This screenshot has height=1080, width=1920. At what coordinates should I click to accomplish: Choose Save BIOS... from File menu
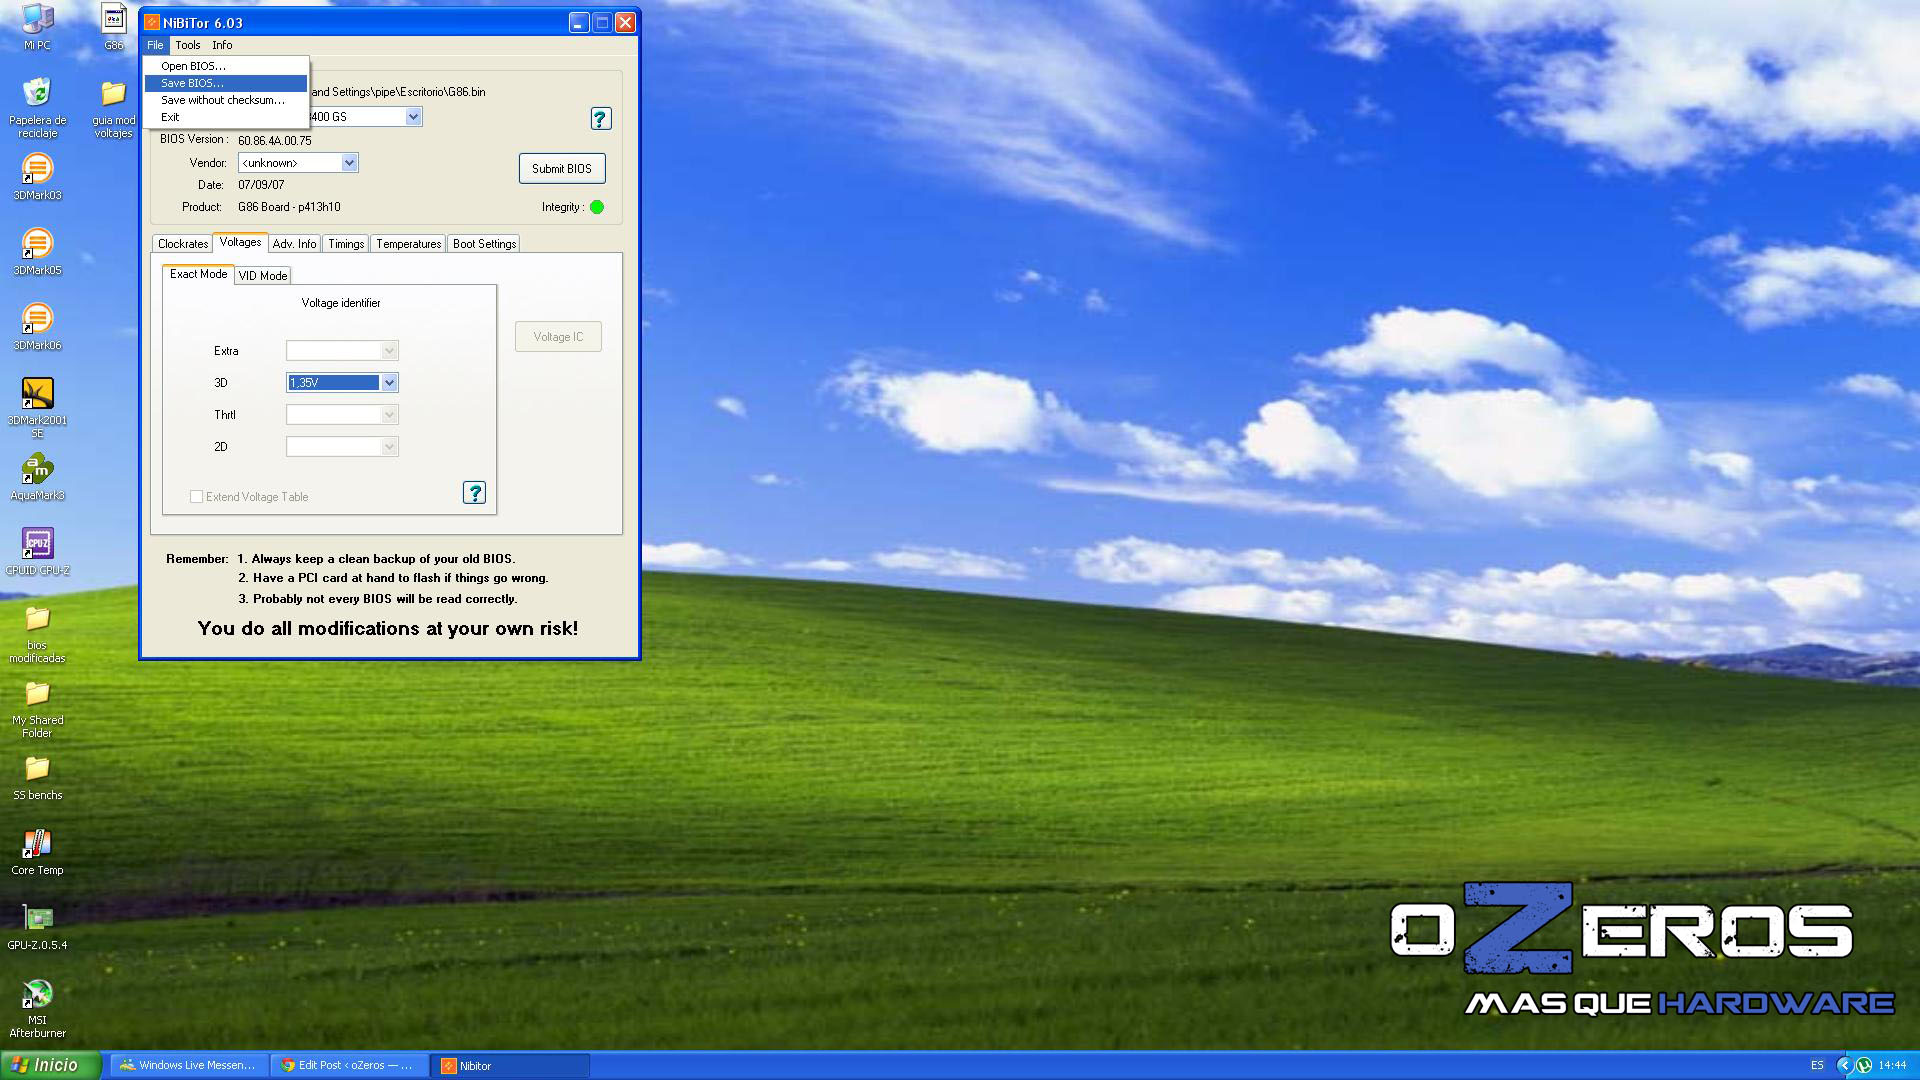click(x=226, y=83)
